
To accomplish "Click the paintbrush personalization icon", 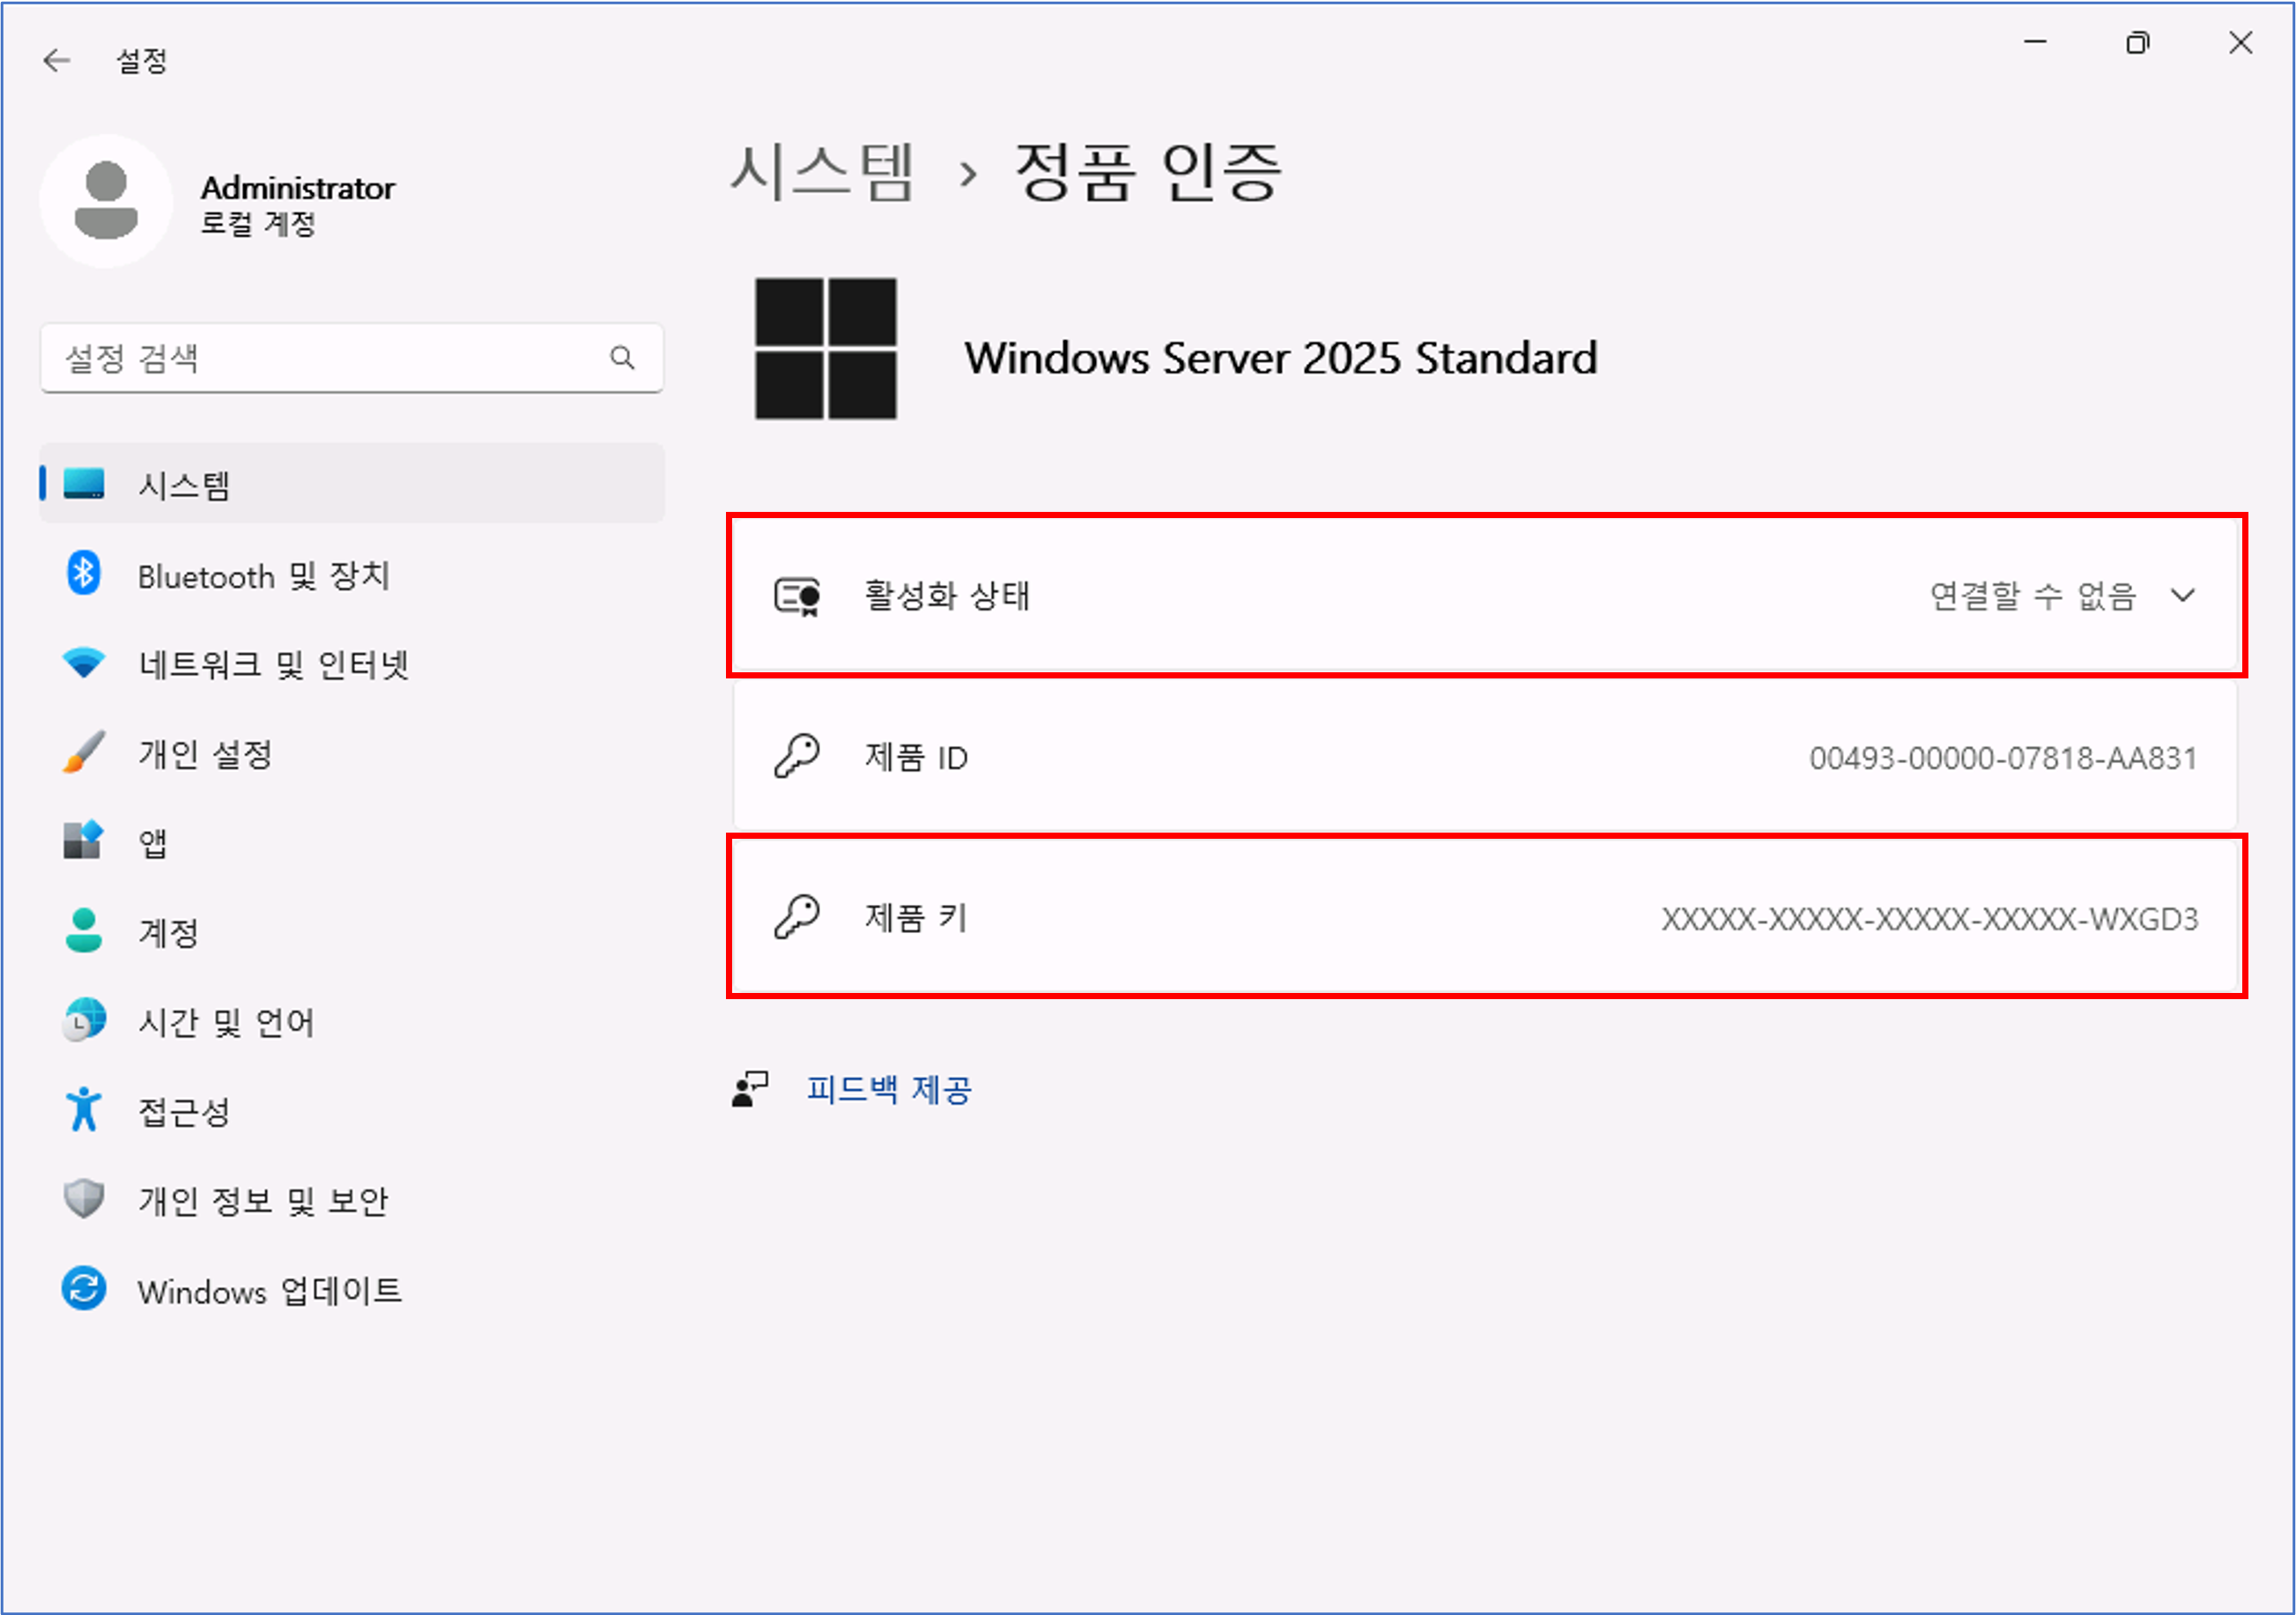I will click(84, 753).
